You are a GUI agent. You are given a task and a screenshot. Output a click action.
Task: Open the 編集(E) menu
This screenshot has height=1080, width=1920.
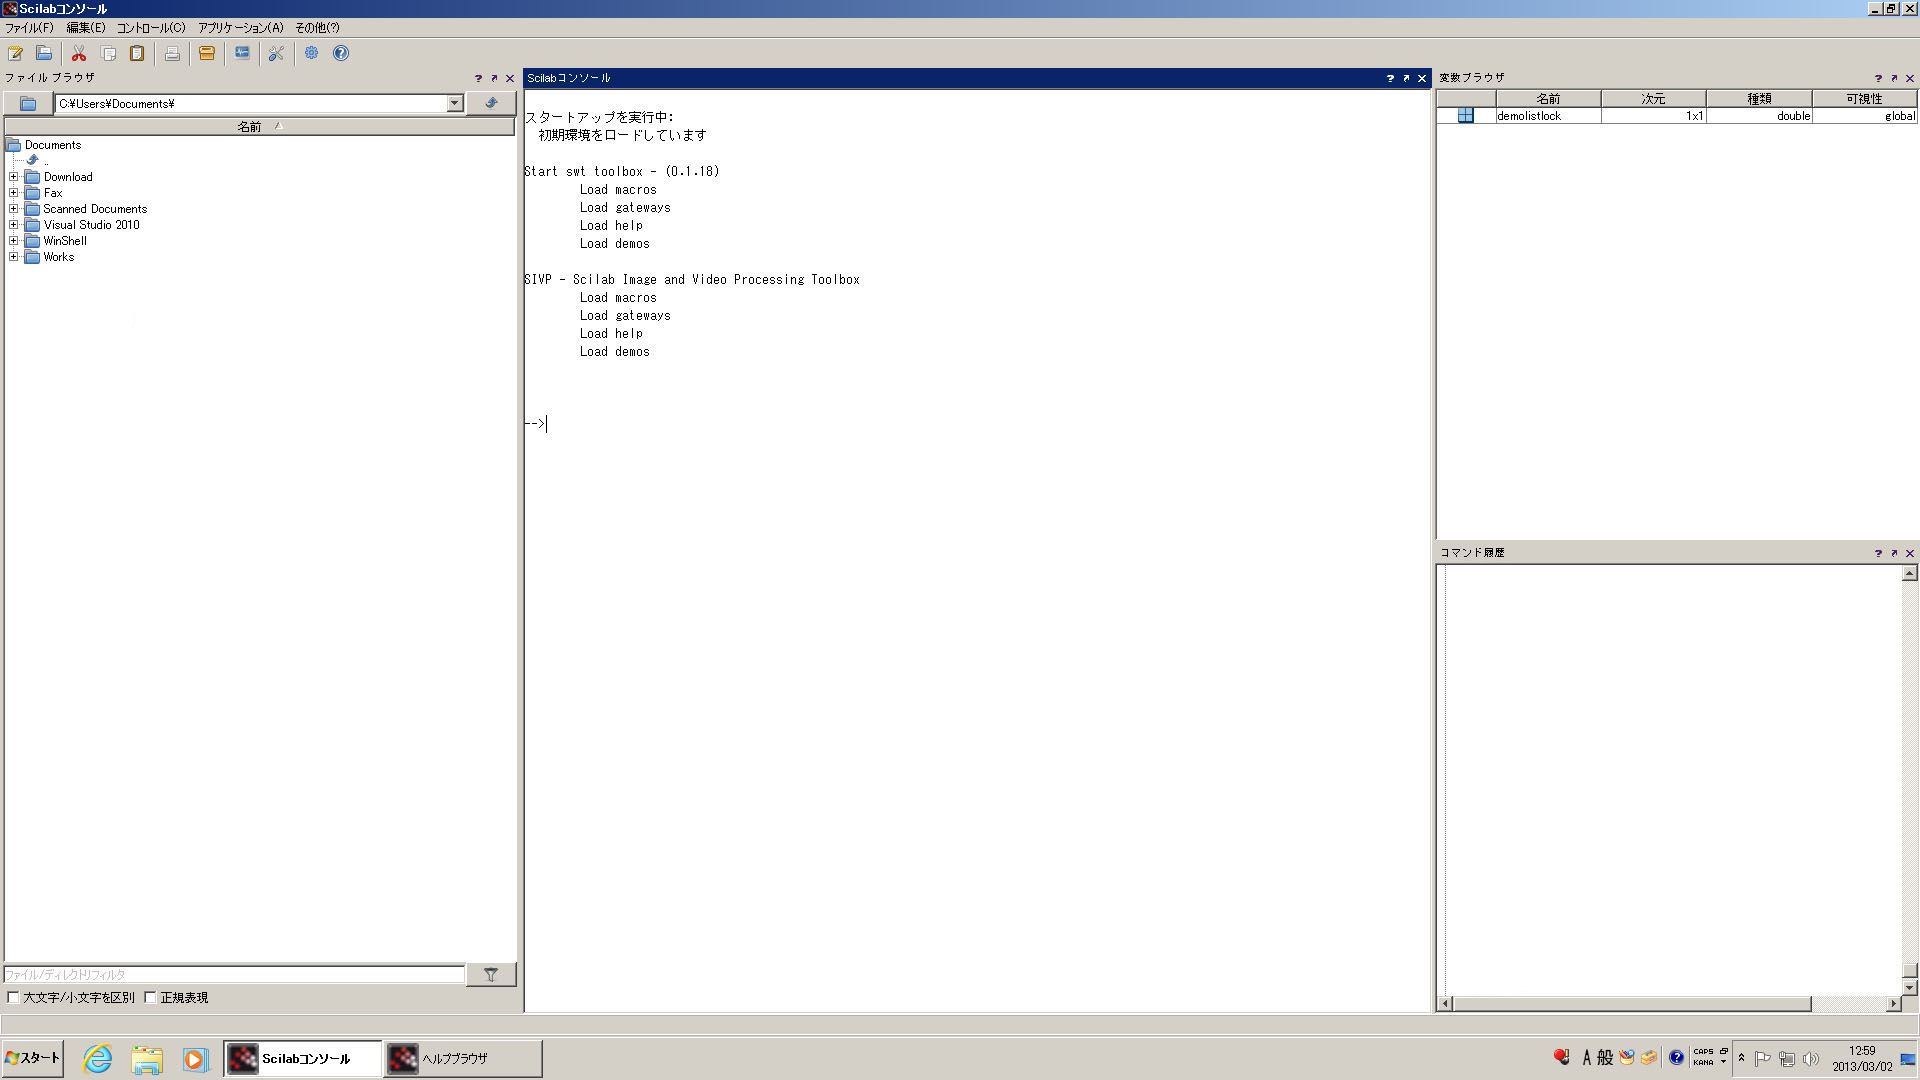[x=86, y=28]
